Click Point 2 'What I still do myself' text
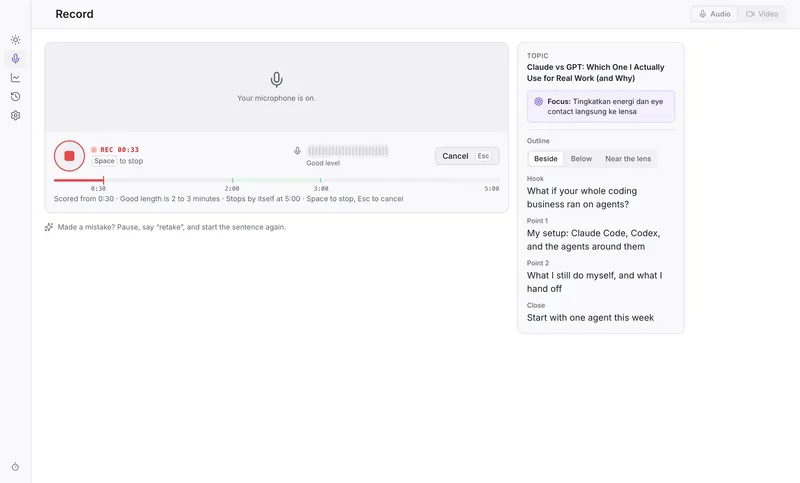The height and width of the screenshot is (483, 800). 594,282
